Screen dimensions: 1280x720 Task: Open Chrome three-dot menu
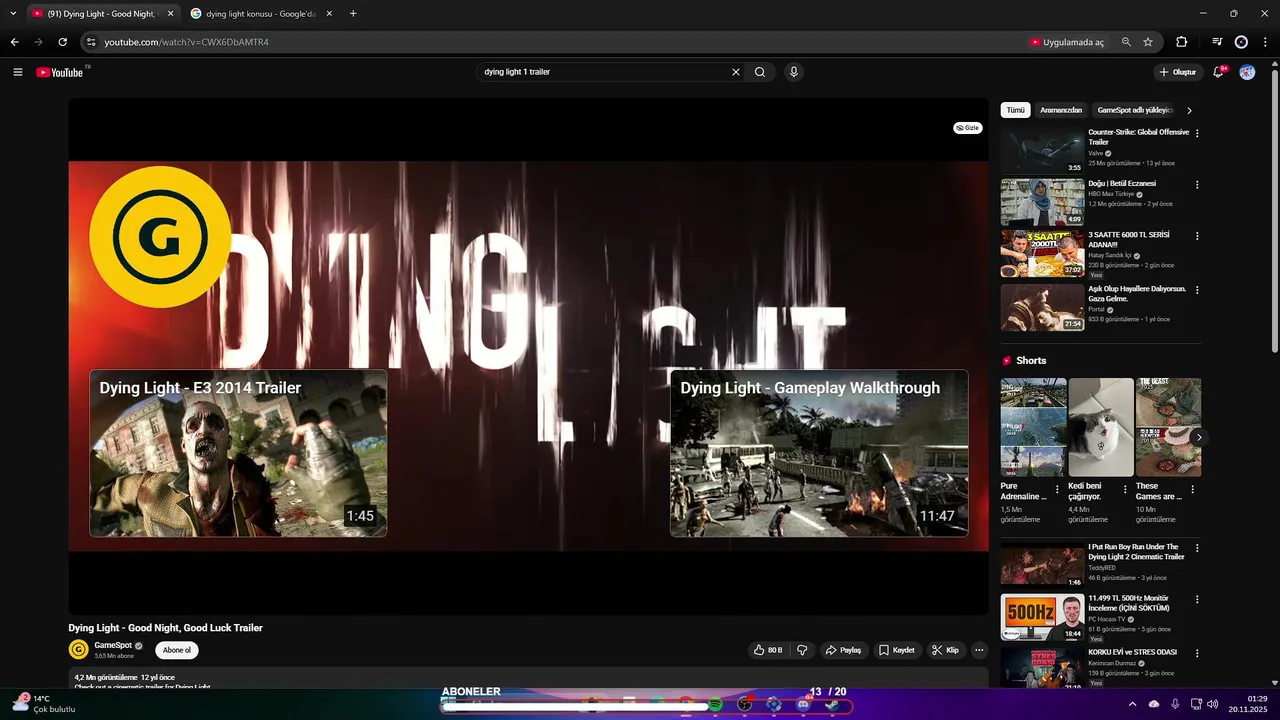pos(1265,42)
